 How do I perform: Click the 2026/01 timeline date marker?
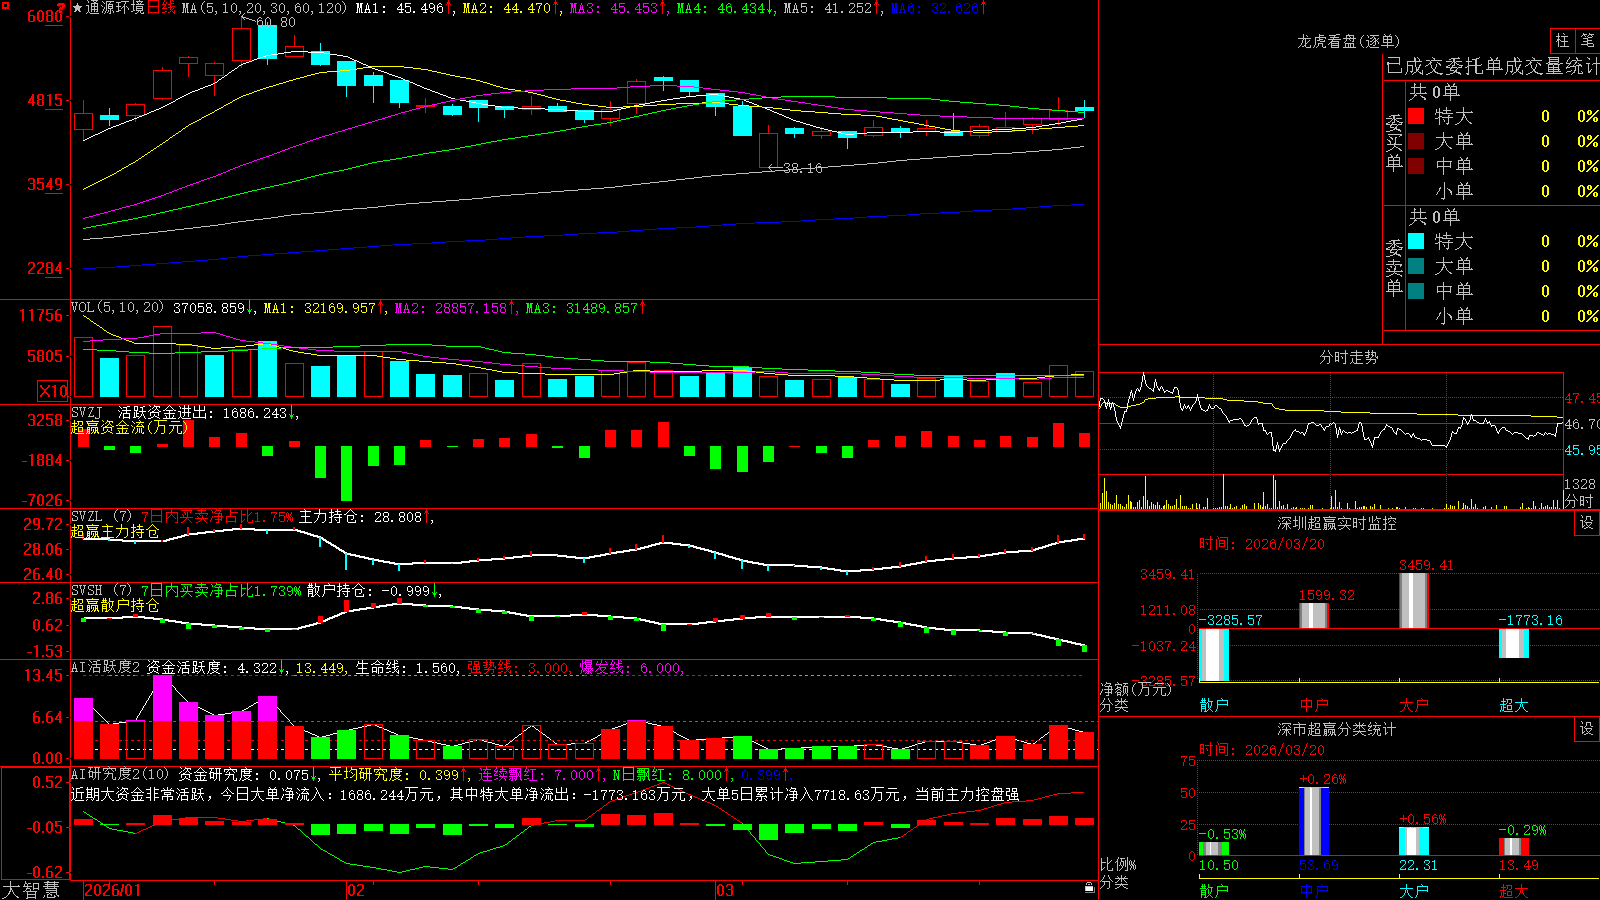pyautogui.click(x=112, y=890)
